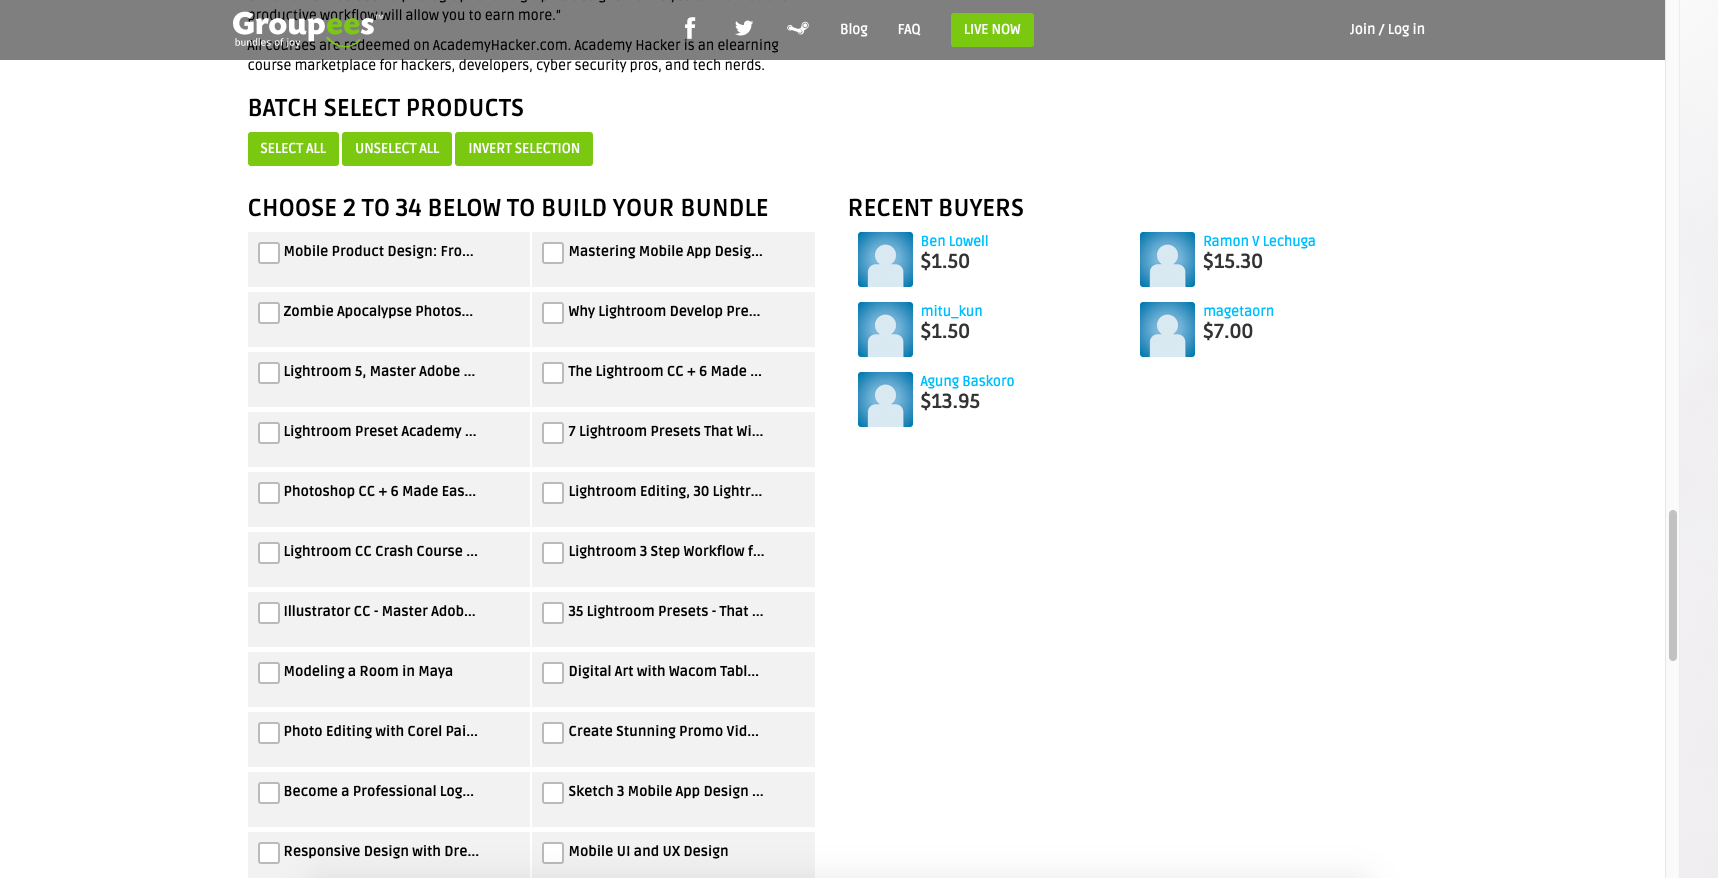Click the INVERT SELECTION button
The width and height of the screenshot is (1718, 878).
(x=524, y=149)
